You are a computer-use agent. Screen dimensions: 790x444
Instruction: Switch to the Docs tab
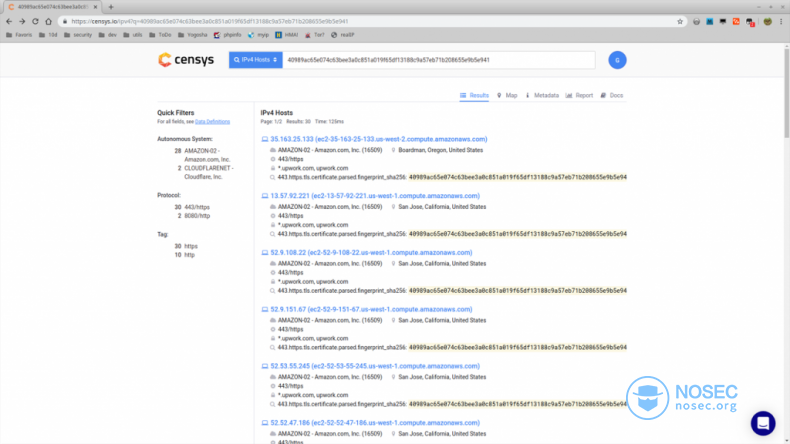point(612,95)
